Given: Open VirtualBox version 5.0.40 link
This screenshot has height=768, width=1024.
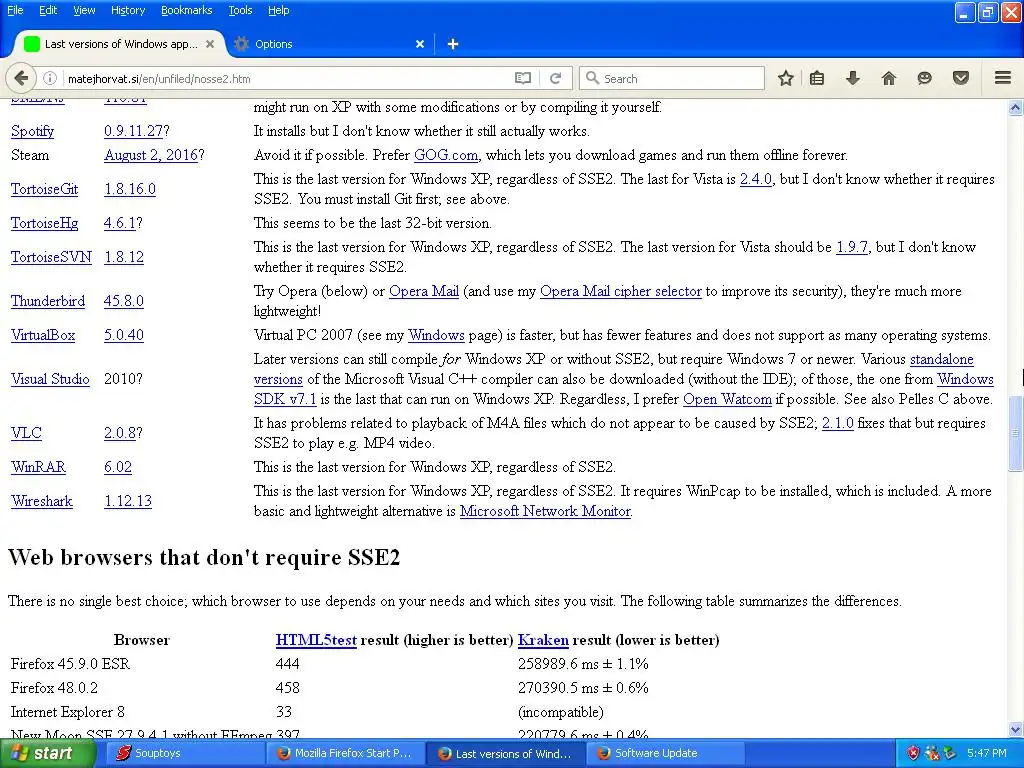Looking at the screenshot, I should pos(123,335).
